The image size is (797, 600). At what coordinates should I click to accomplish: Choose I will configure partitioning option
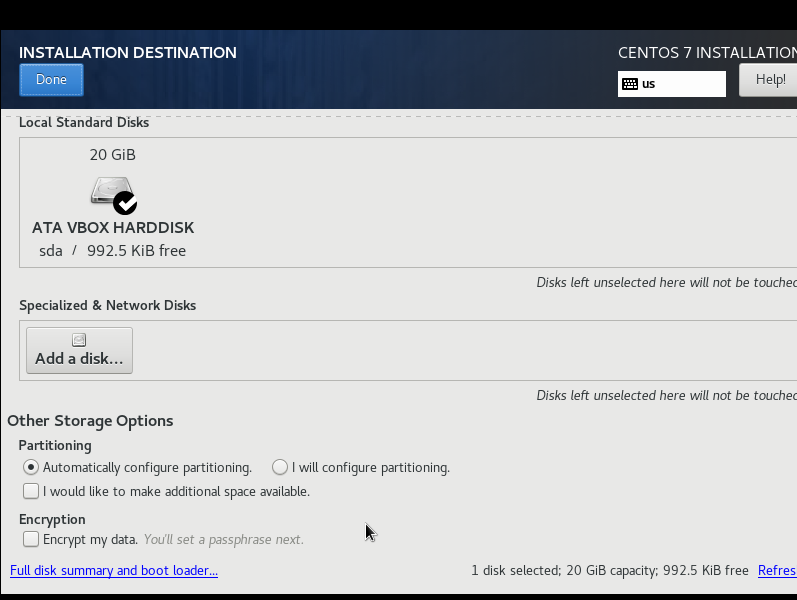pos(280,467)
